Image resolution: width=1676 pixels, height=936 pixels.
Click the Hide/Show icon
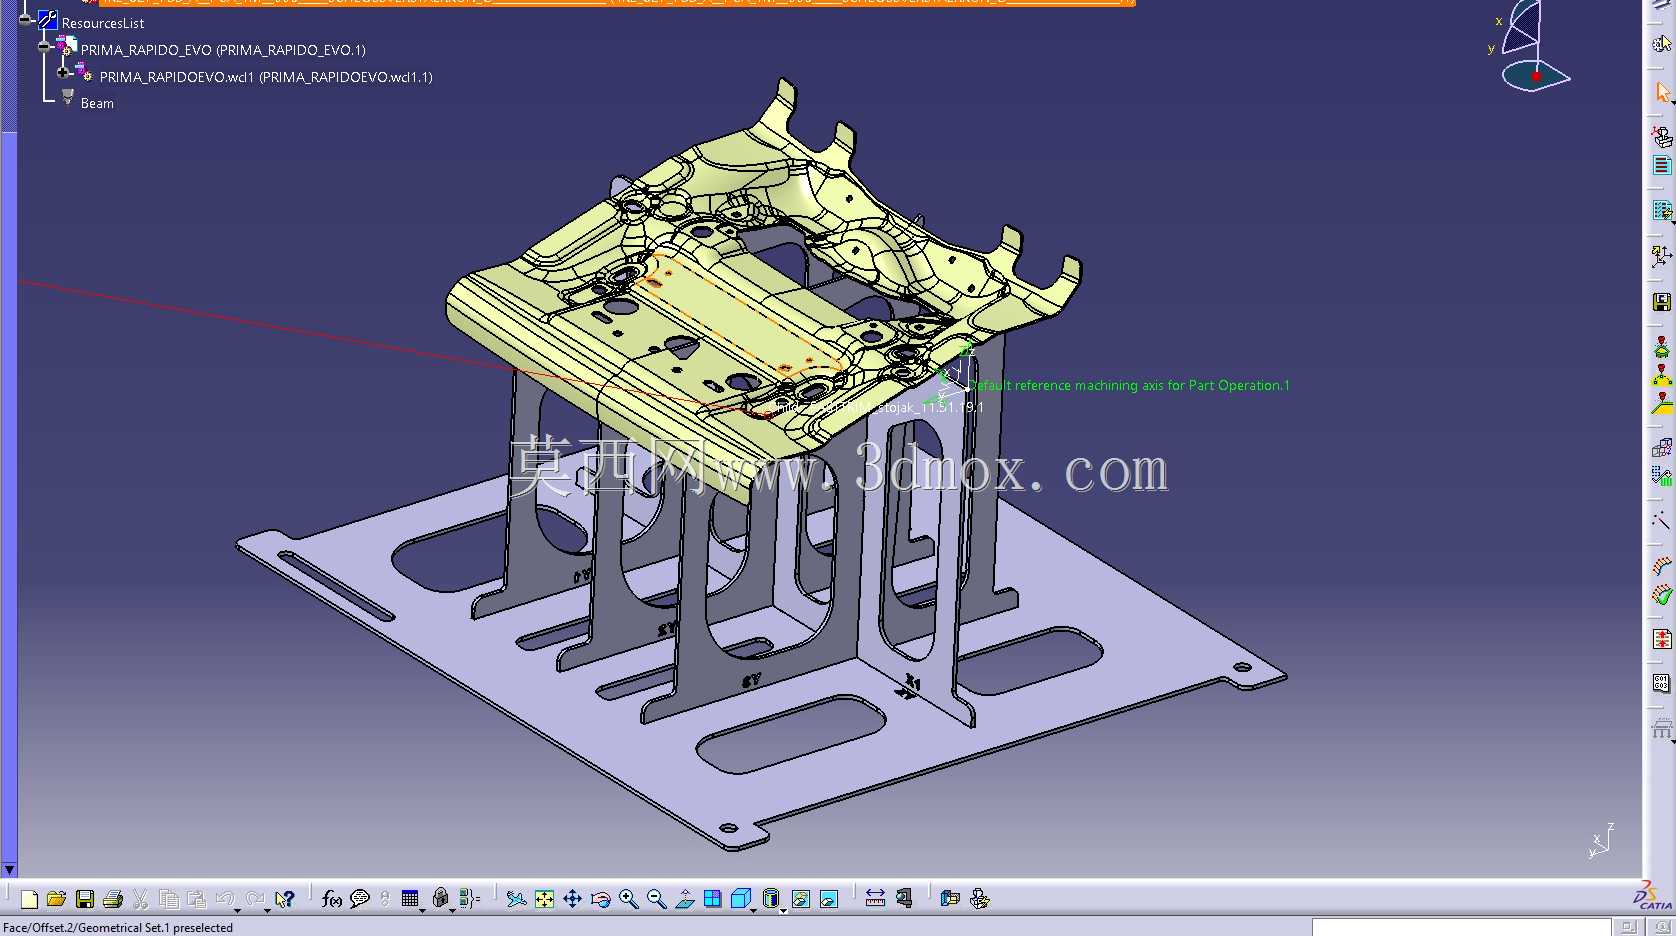tap(801, 899)
